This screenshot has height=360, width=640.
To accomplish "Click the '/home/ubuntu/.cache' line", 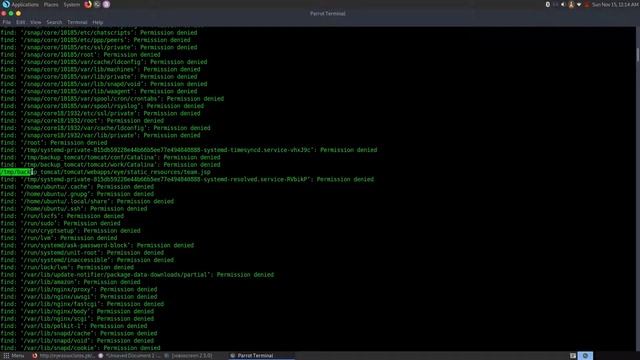I will point(77,187).
